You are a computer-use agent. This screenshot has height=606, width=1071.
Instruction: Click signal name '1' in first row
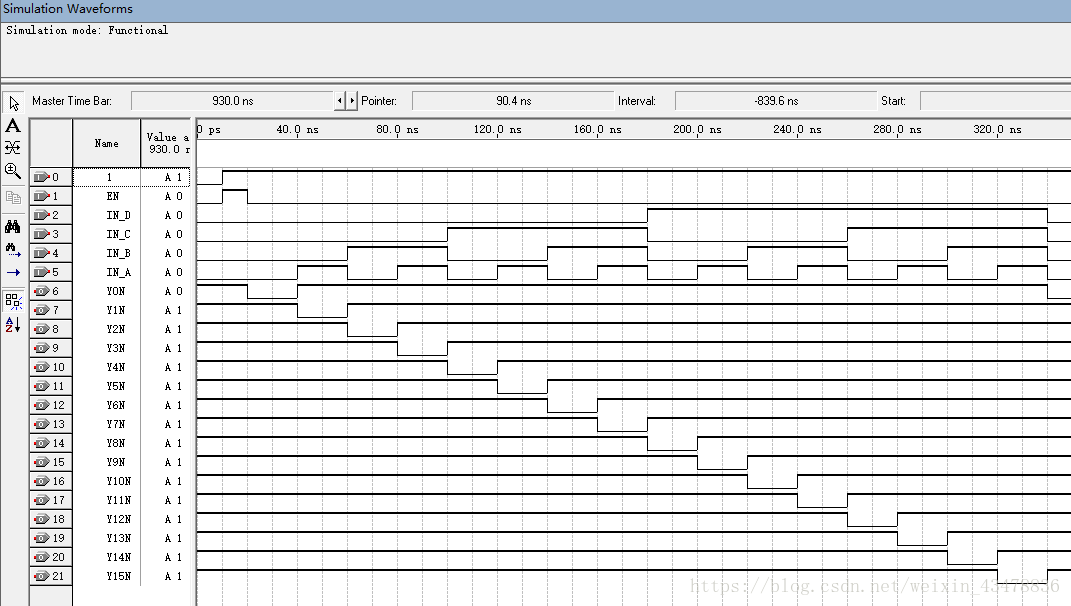109,177
